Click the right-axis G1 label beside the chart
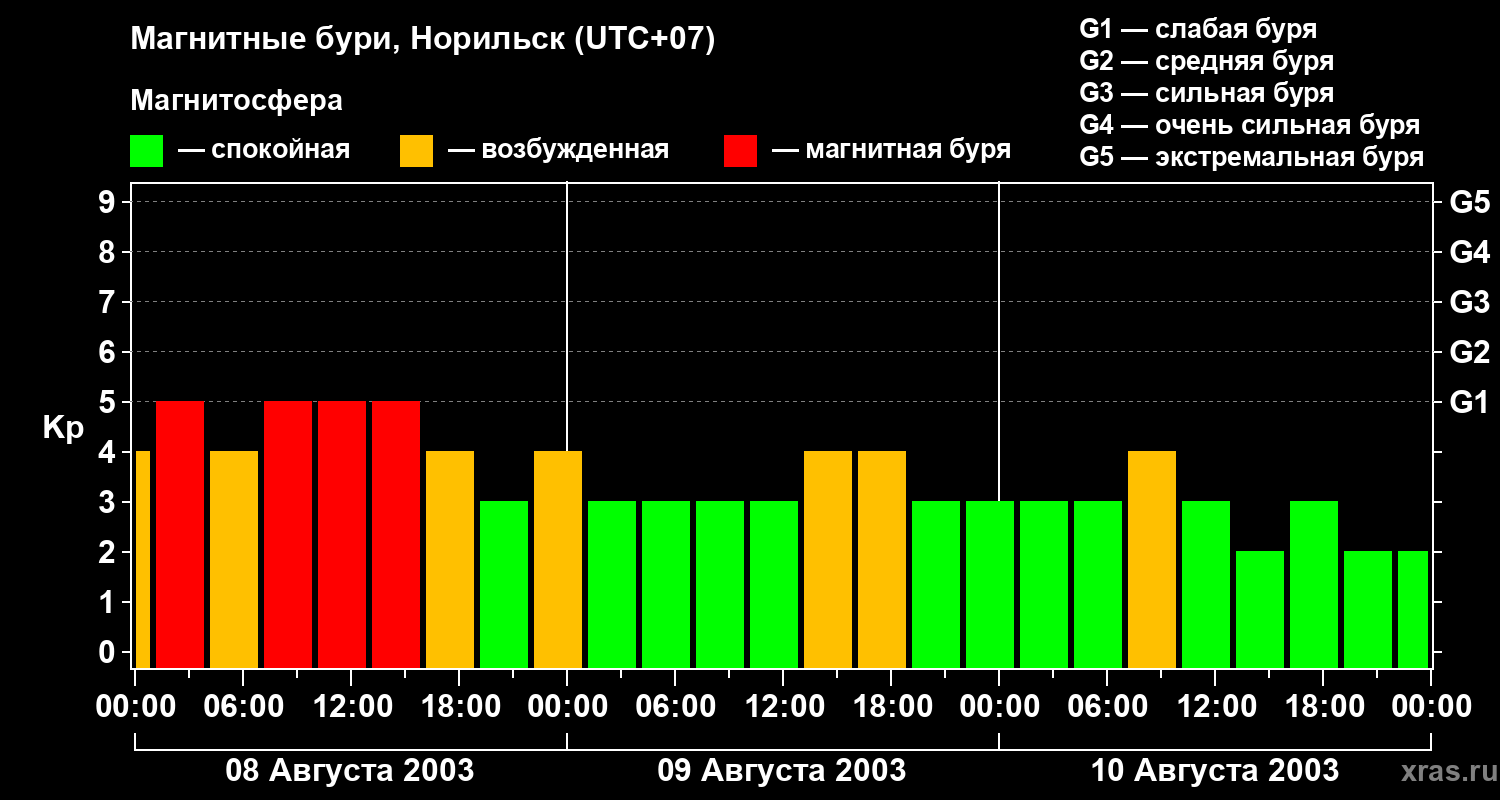Viewport: 1500px width, 800px height. point(1469,402)
